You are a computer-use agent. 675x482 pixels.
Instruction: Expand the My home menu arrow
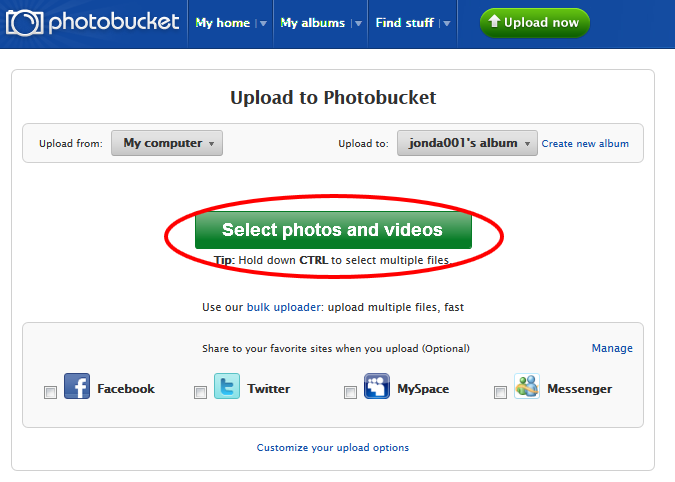(263, 24)
